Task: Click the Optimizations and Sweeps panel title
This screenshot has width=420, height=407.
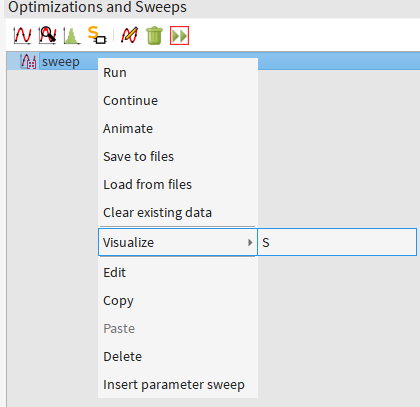Action: tap(97, 7)
